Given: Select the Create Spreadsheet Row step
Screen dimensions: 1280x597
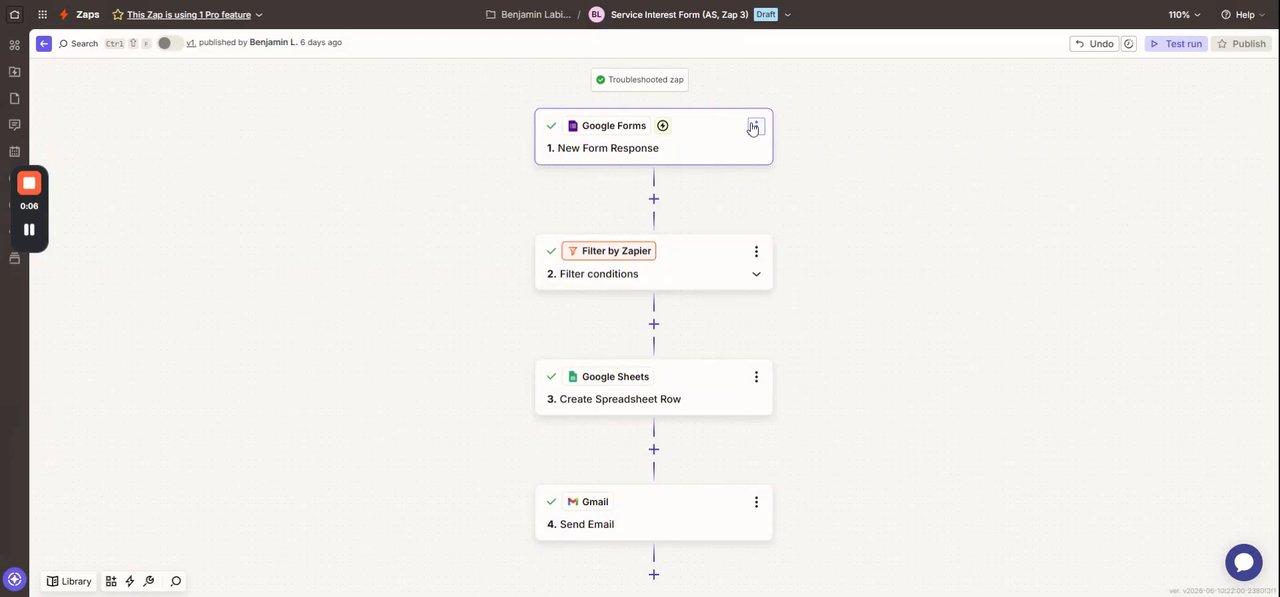Looking at the screenshot, I should (654, 387).
